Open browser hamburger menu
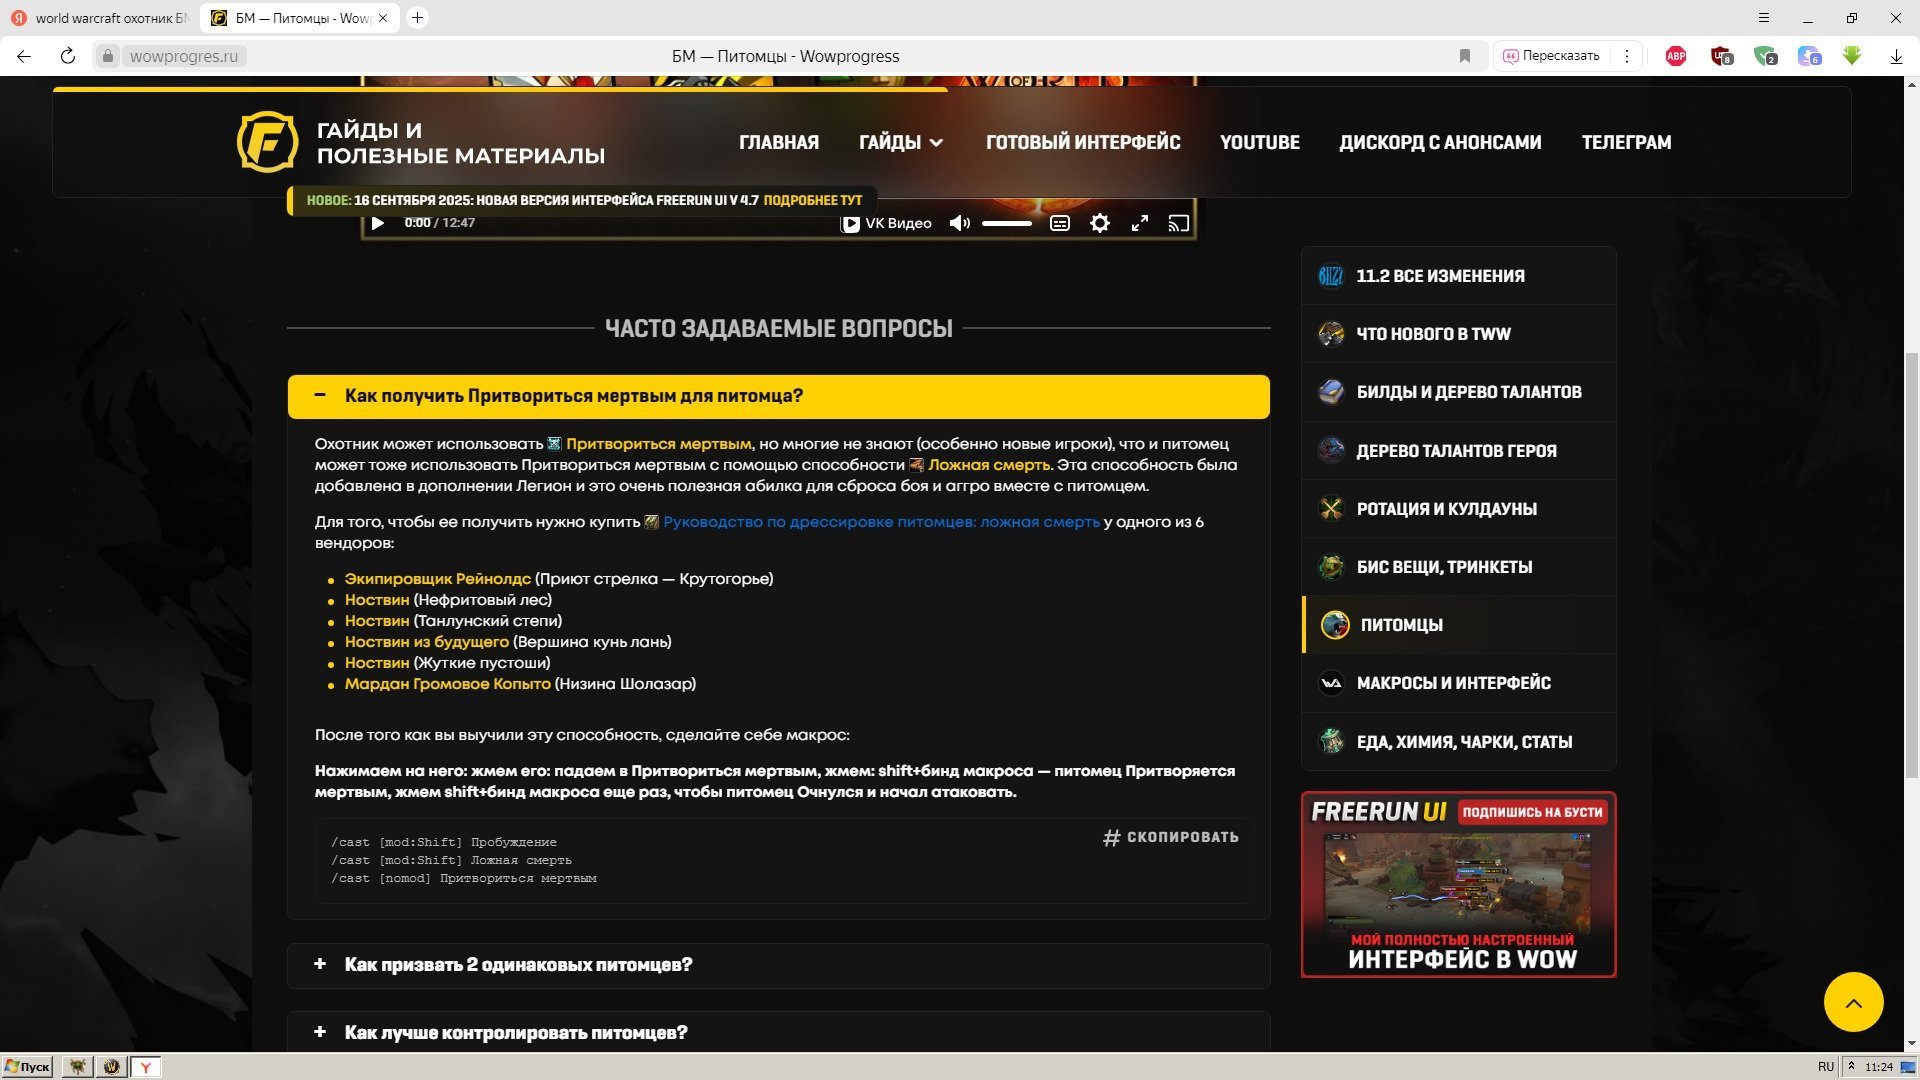This screenshot has height=1080, width=1920. click(1764, 18)
